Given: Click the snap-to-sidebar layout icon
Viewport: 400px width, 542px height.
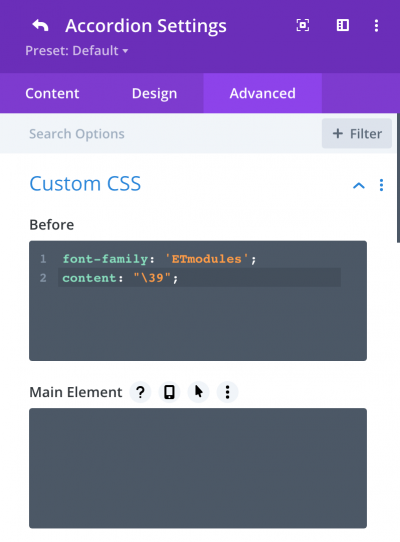Looking at the screenshot, I should 343,25.
